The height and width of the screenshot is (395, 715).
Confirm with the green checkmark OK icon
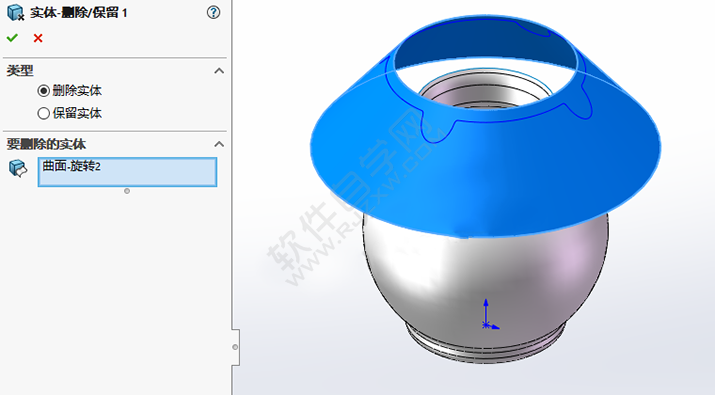pyautogui.click(x=12, y=38)
